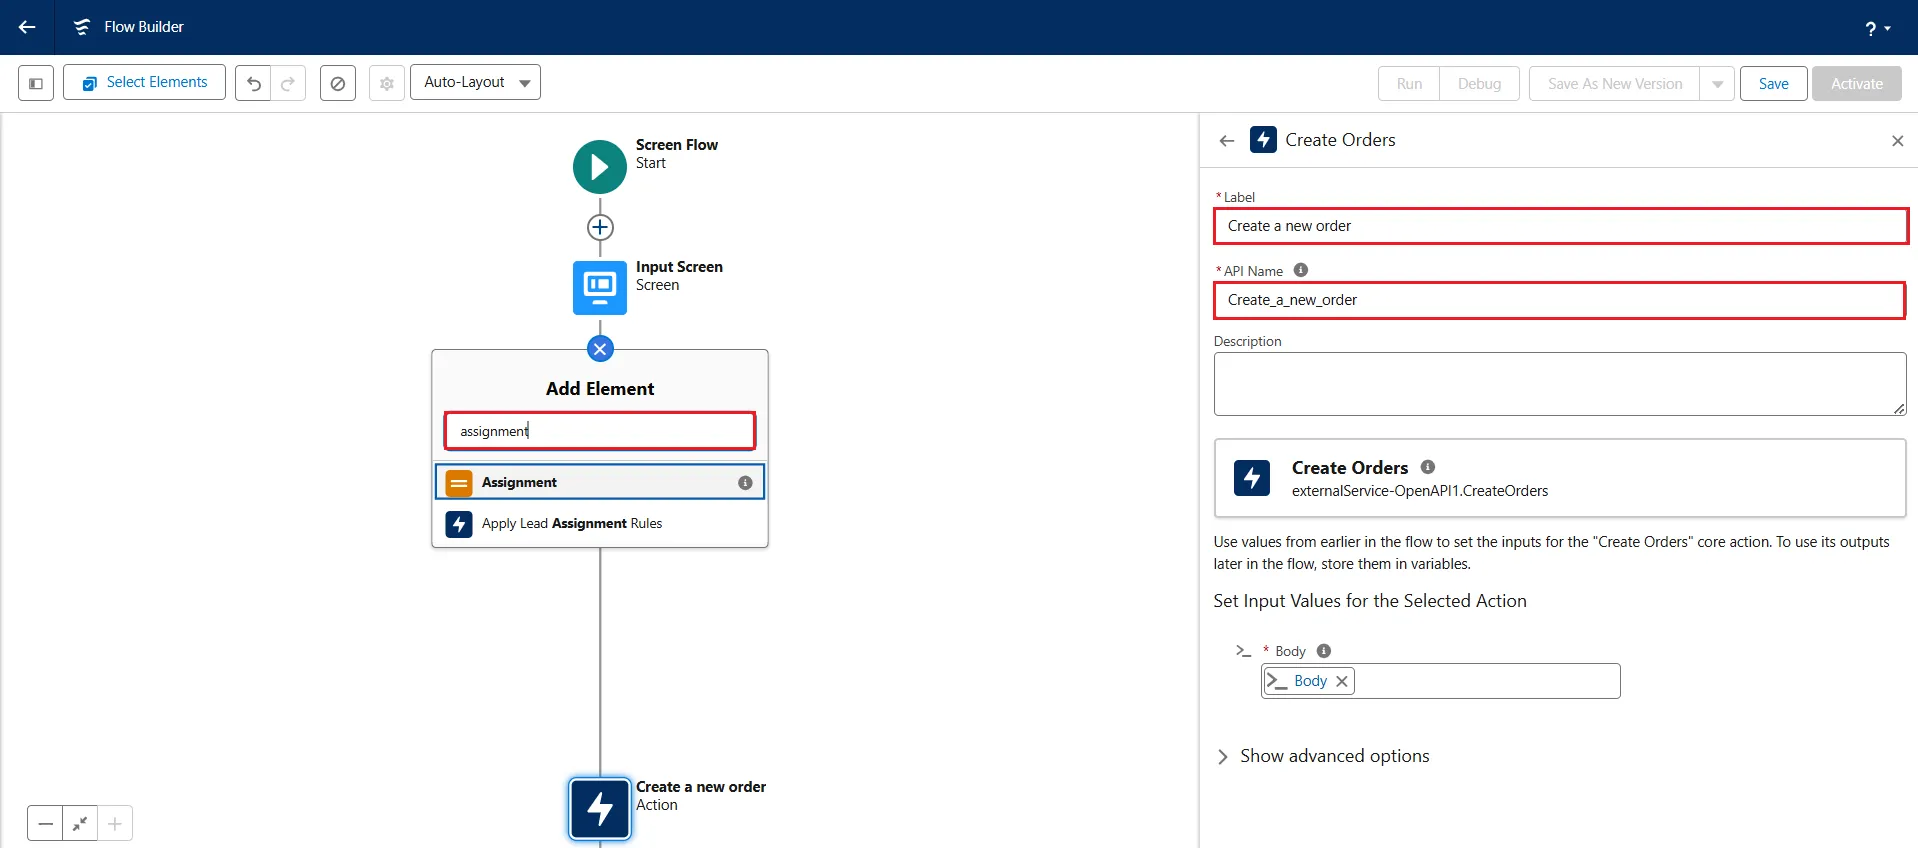Open the Save As New Version dropdown arrow
Image resolution: width=1918 pixels, height=848 pixels.
tap(1717, 84)
